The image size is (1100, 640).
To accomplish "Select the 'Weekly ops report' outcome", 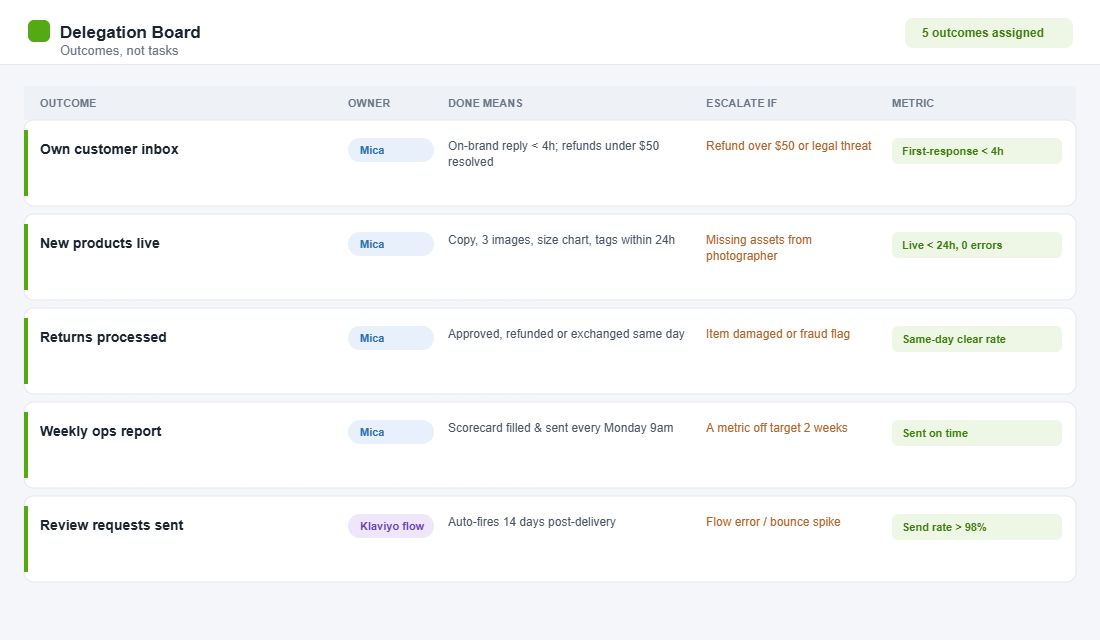I will tap(100, 432).
